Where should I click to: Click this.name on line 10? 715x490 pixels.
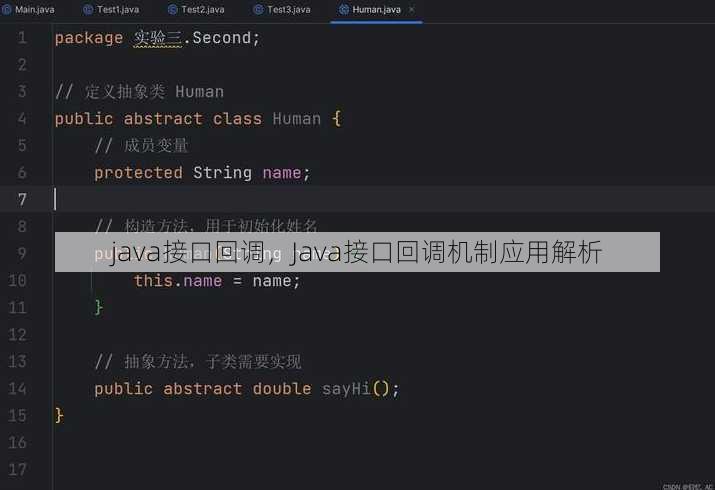(178, 281)
